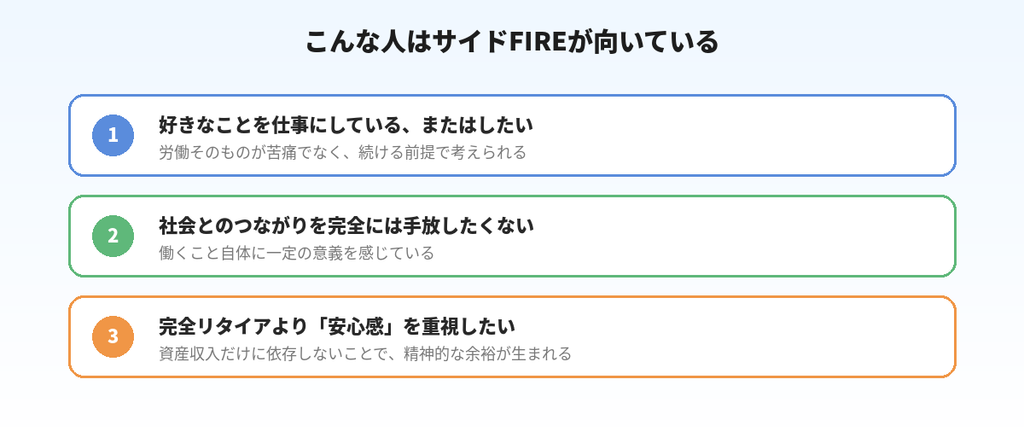Image resolution: width=1024 pixels, height=427 pixels.
Task: Click title 社会とのつながりを完全には手放したくない
Action: pyautogui.click(x=346, y=225)
